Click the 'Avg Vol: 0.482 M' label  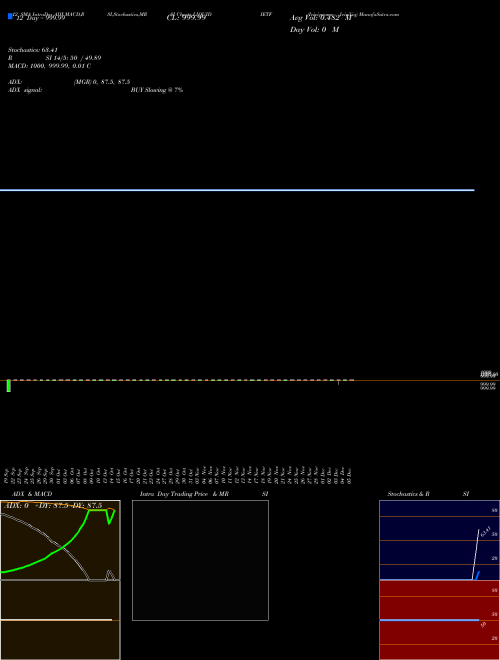[321, 18]
